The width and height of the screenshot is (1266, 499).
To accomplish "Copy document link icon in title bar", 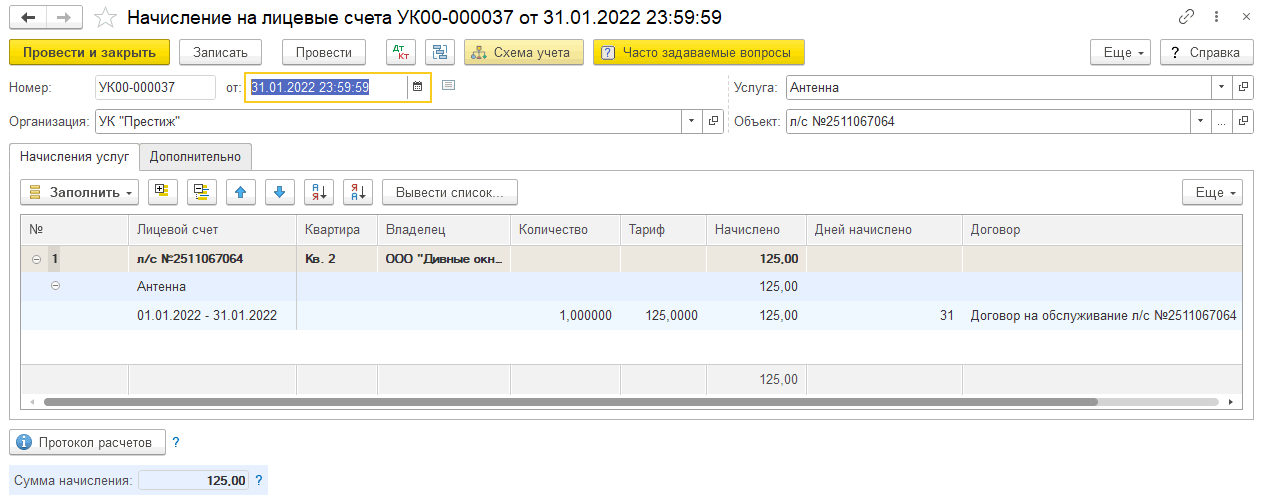I will (1187, 18).
